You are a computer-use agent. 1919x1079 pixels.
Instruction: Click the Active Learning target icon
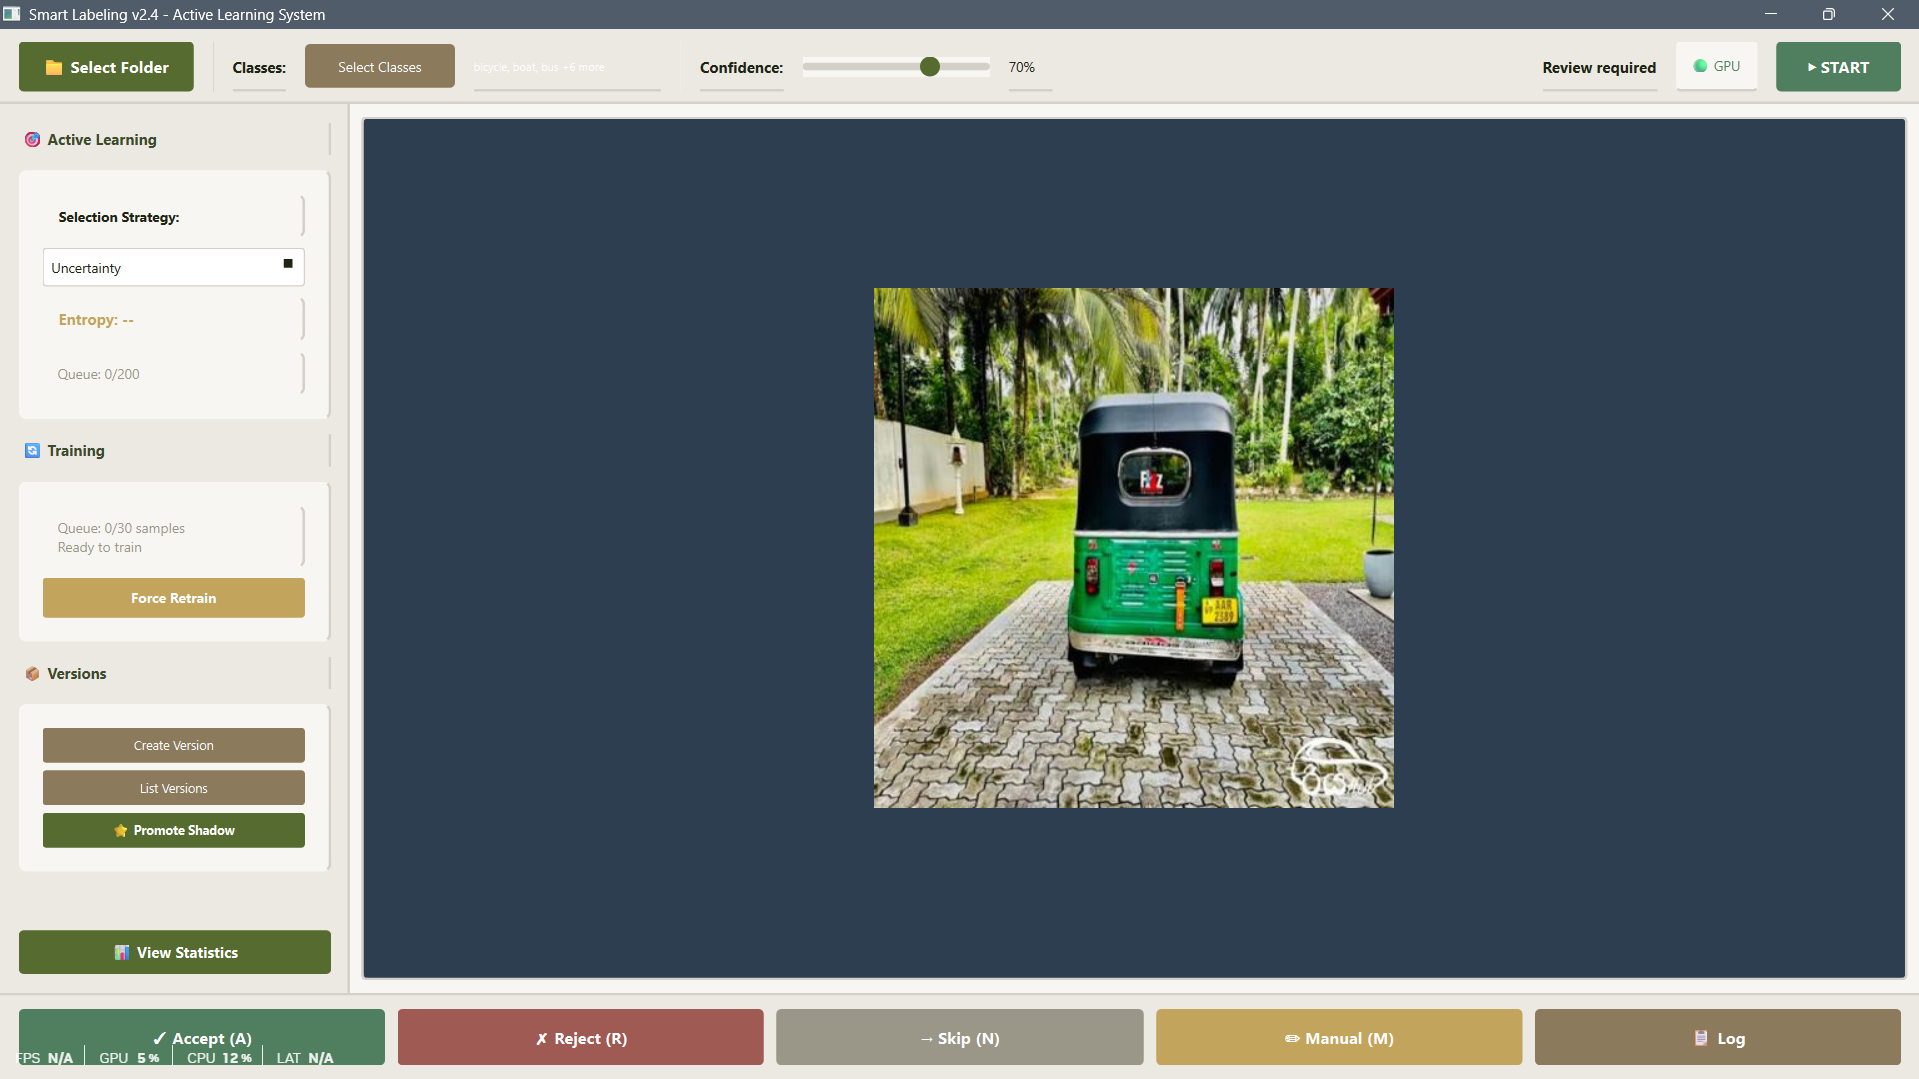pos(32,140)
